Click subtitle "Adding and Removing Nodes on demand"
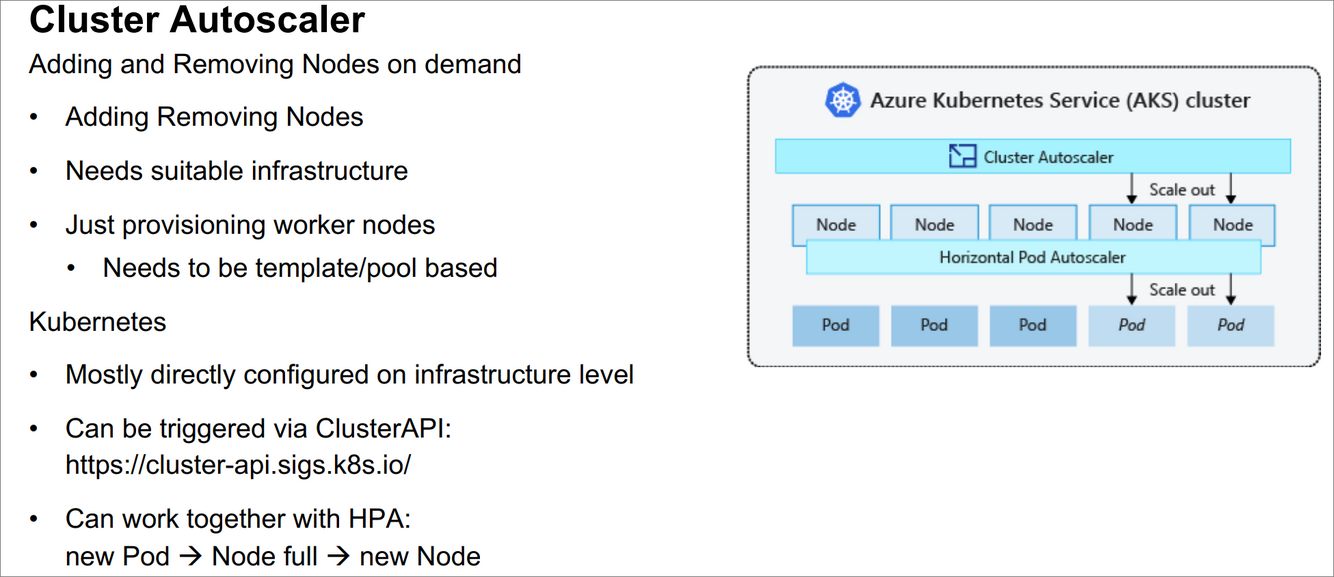The image size is (1334, 577). (x=275, y=64)
